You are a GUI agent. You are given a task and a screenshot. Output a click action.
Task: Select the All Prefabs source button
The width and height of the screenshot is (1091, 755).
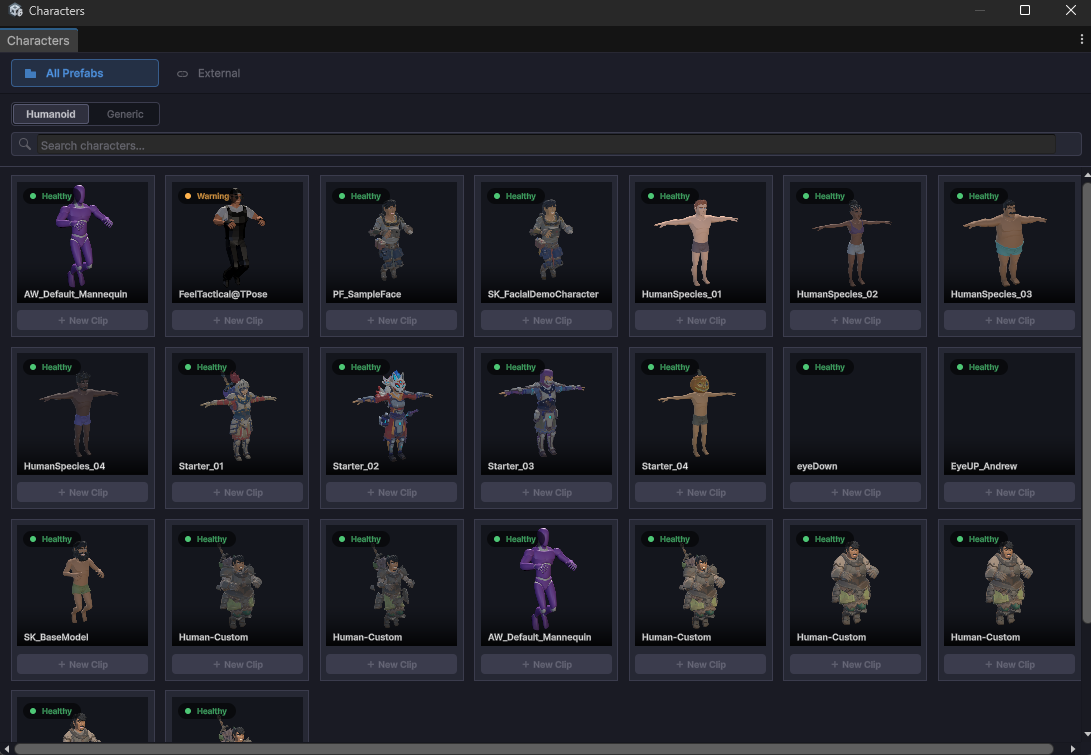tap(85, 73)
